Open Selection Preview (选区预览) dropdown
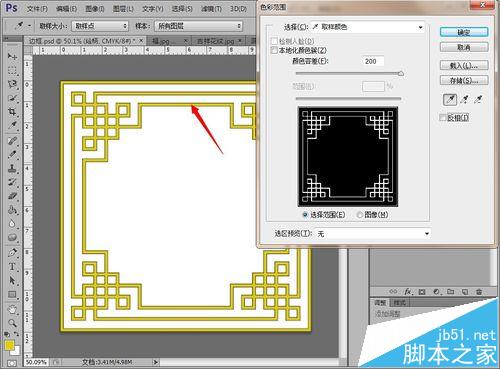Screen dimensions: 500x369 [373, 234]
